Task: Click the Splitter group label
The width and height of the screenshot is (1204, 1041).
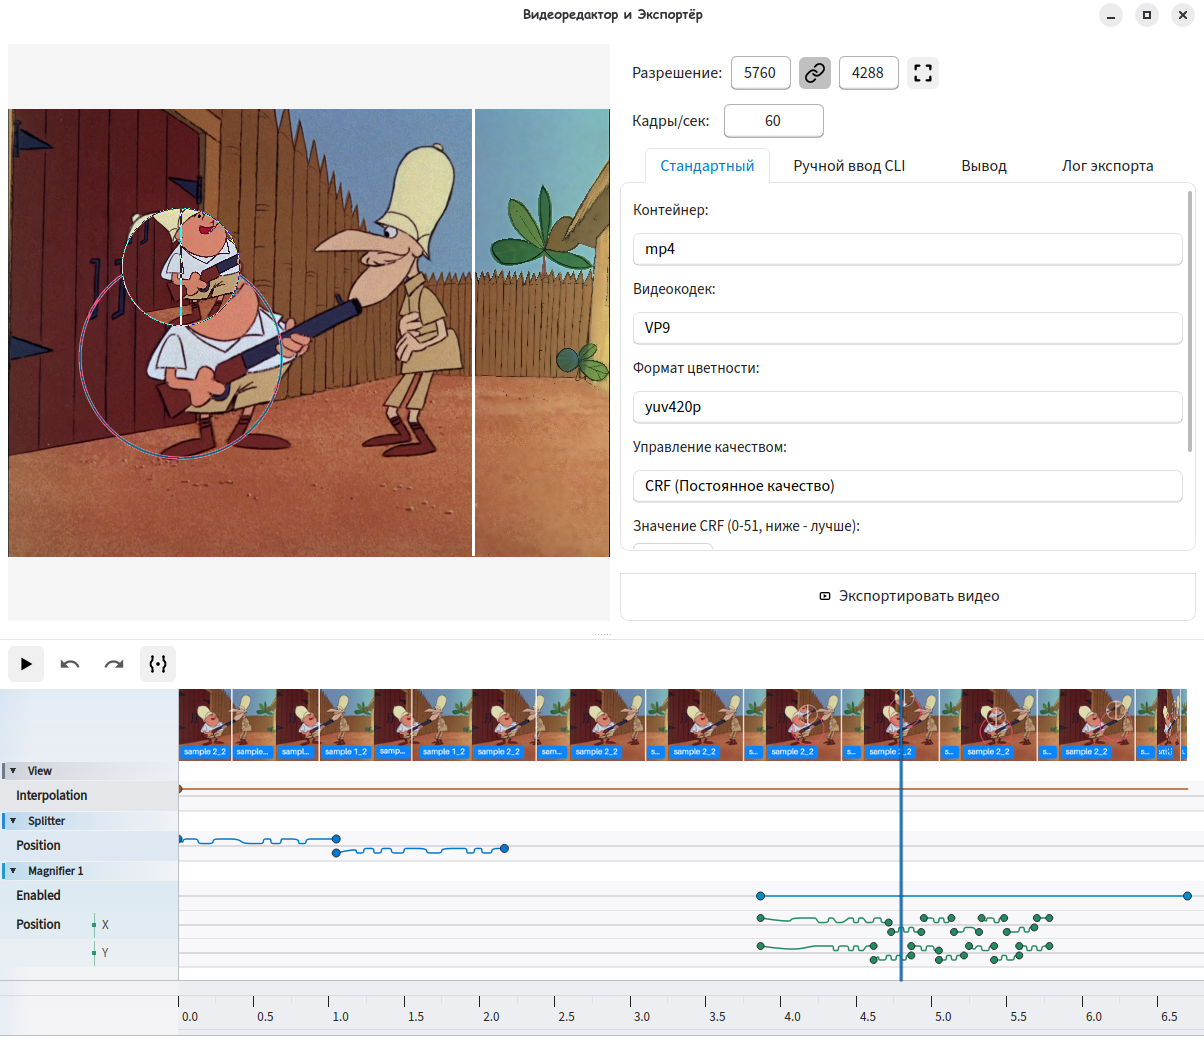Action: 46,821
